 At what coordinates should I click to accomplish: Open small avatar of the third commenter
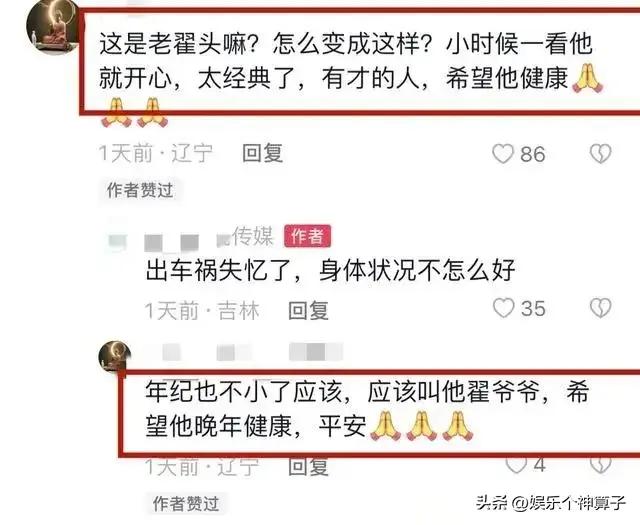click(x=115, y=356)
